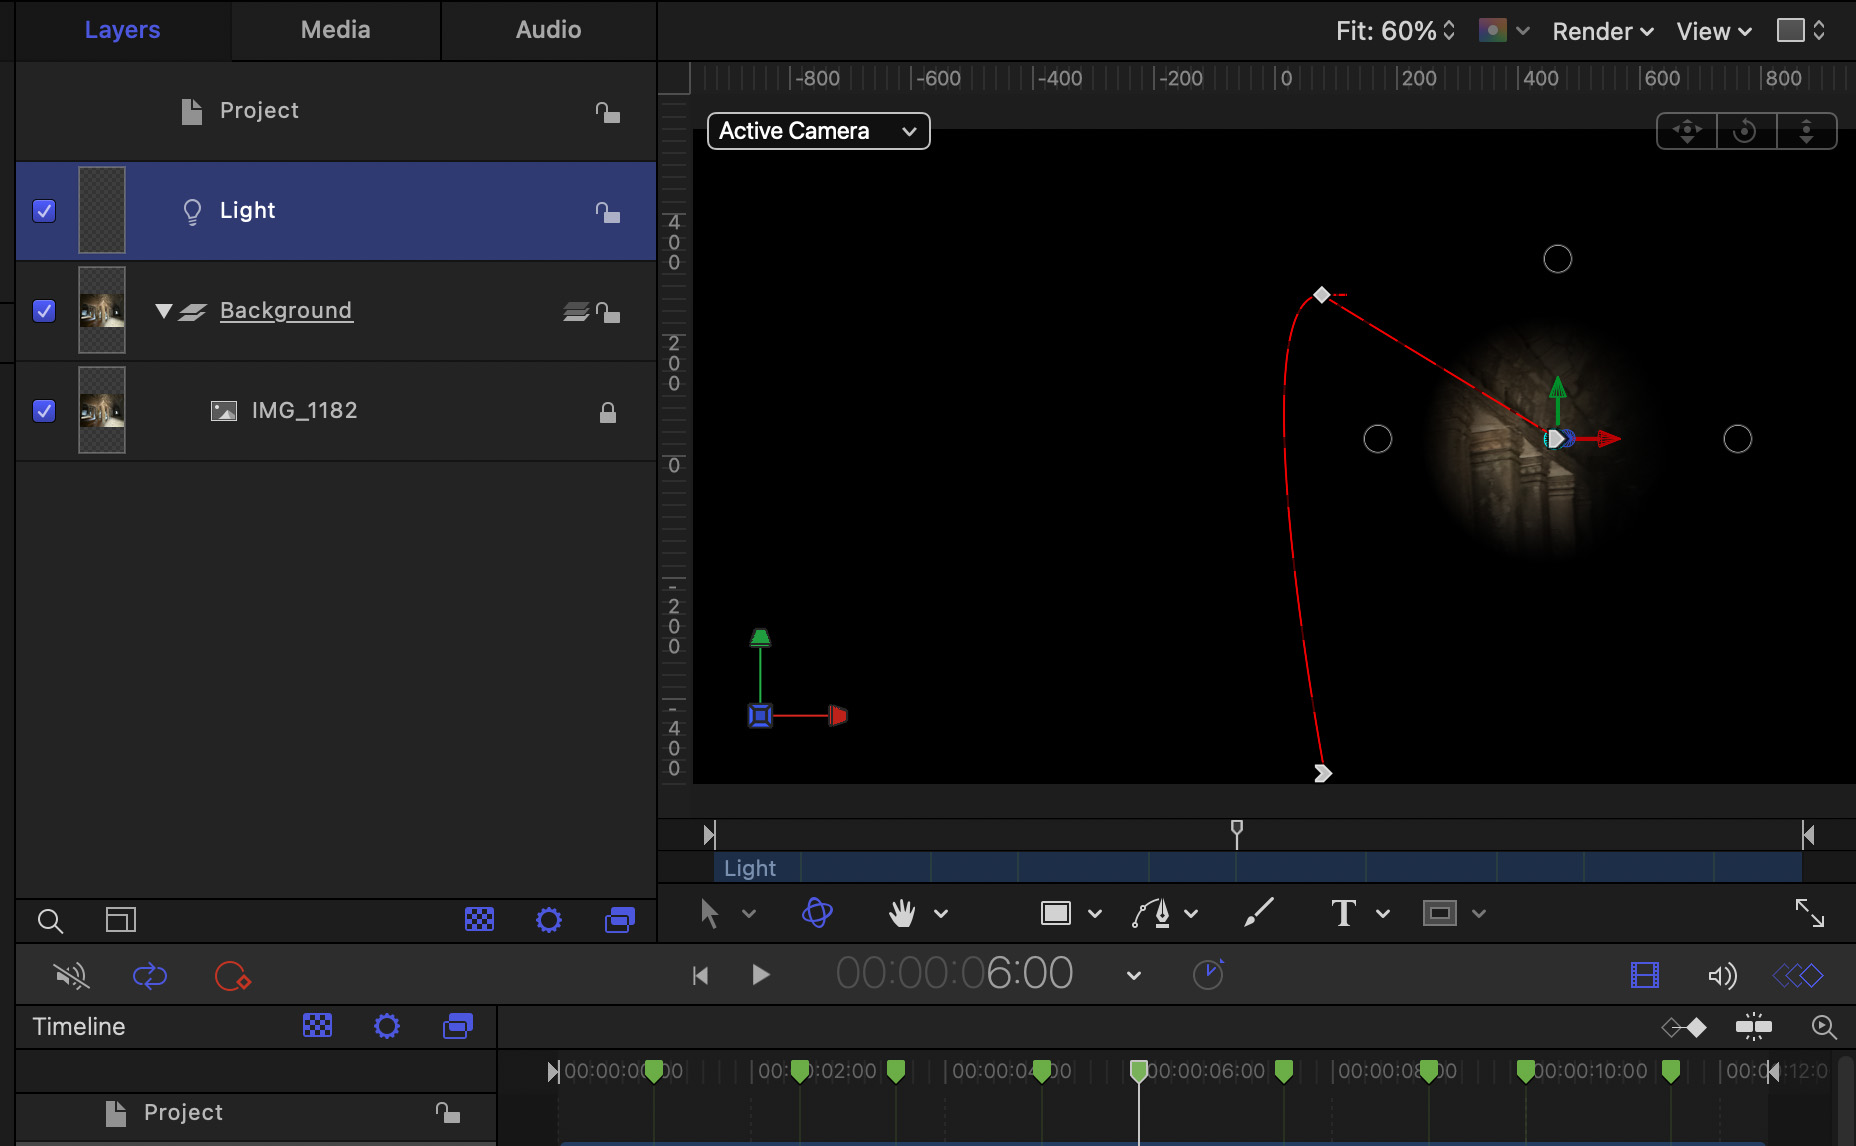The height and width of the screenshot is (1146, 1856).
Task: Hide the Background group using its checkbox
Action: pyautogui.click(x=44, y=311)
